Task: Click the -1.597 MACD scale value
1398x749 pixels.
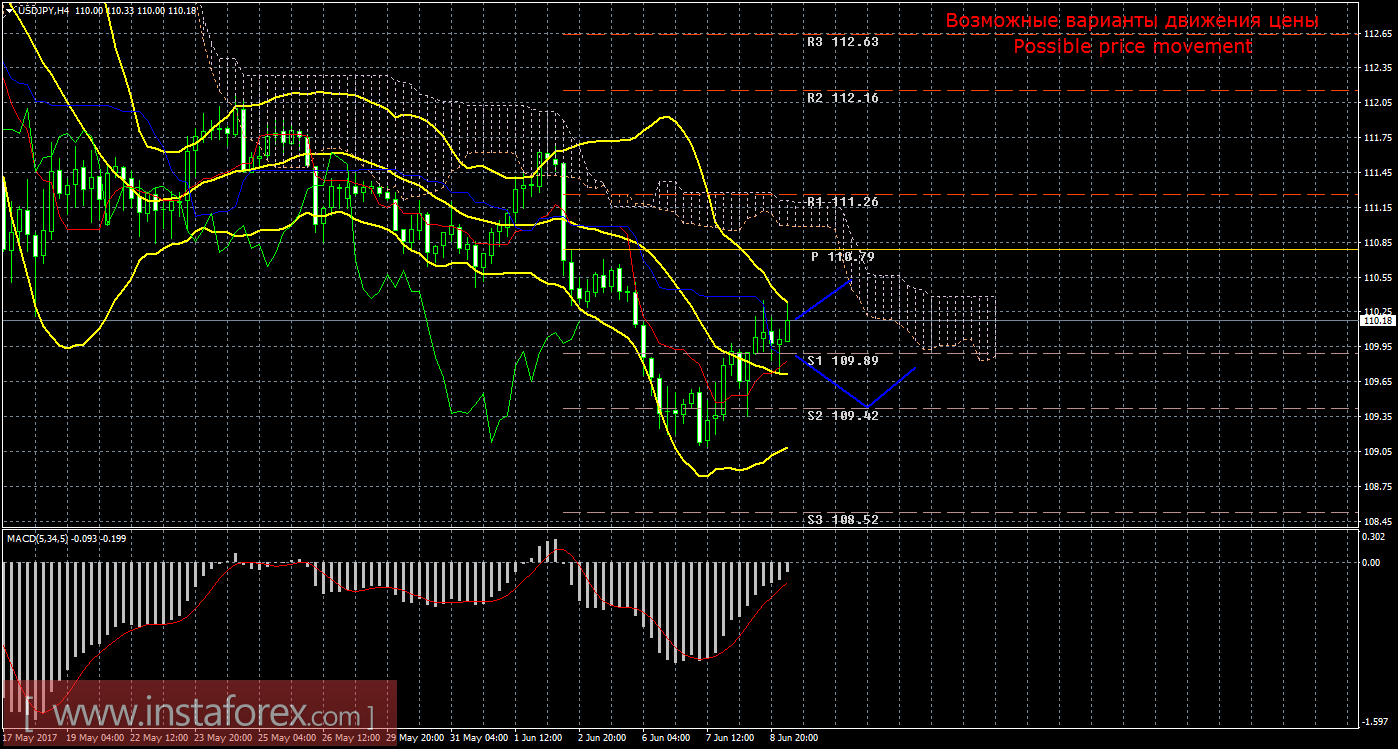Action: [1377, 721]
